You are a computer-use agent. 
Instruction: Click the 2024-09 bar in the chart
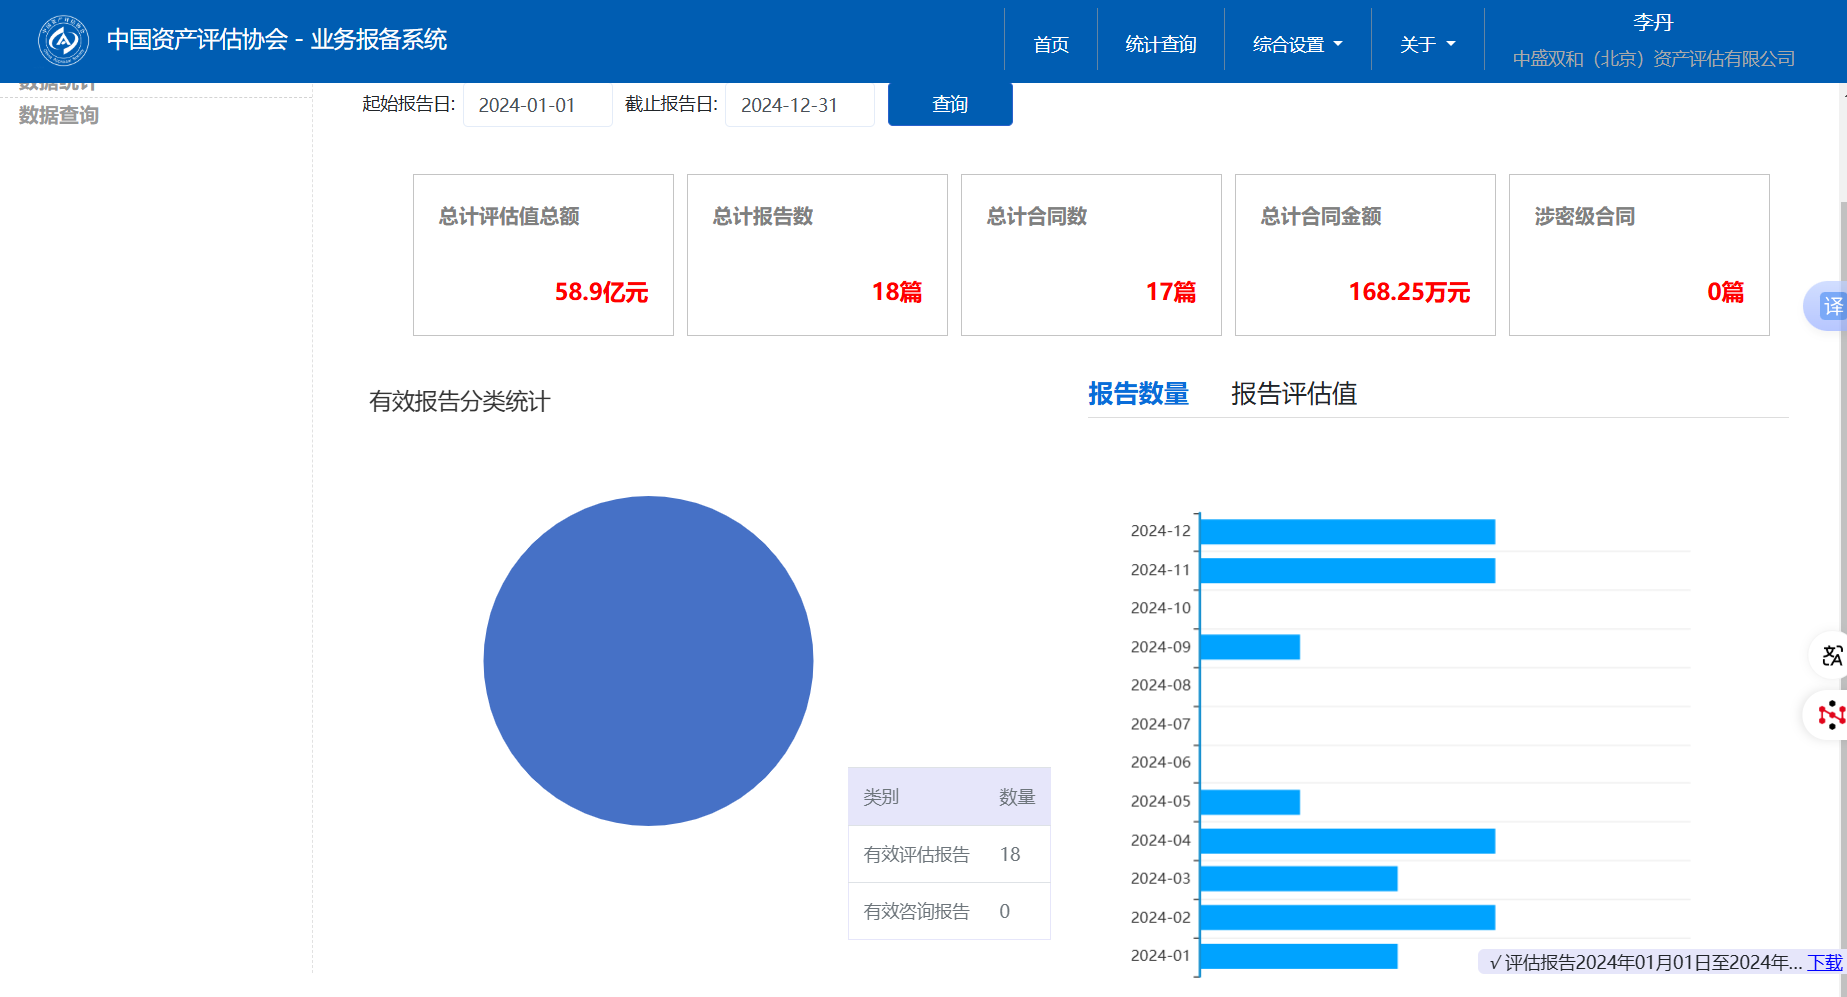point(1249,647)
